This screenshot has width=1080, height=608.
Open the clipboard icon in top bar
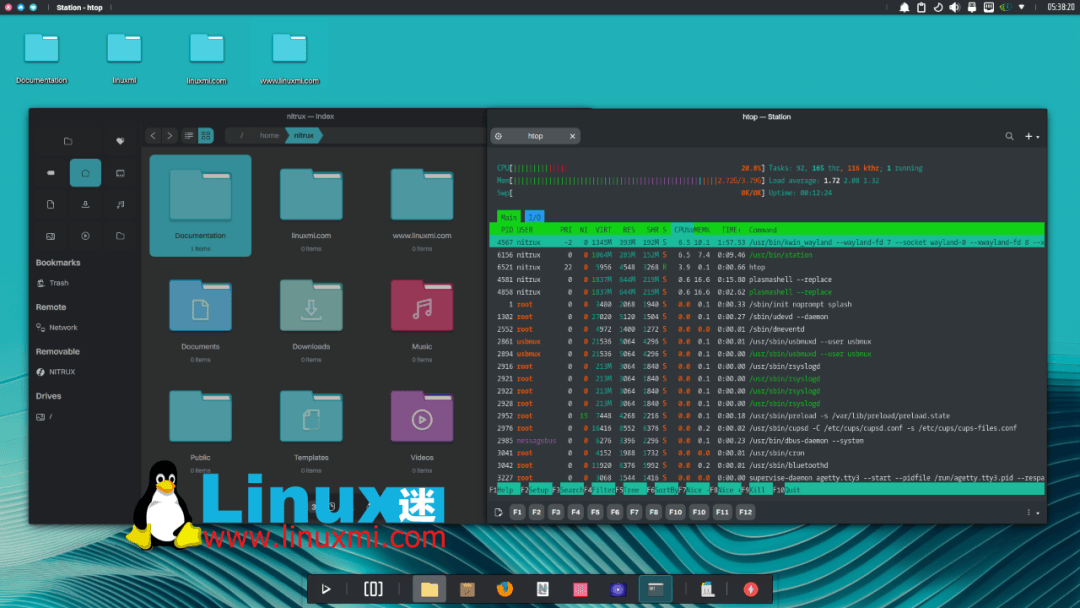click(921, 8)
